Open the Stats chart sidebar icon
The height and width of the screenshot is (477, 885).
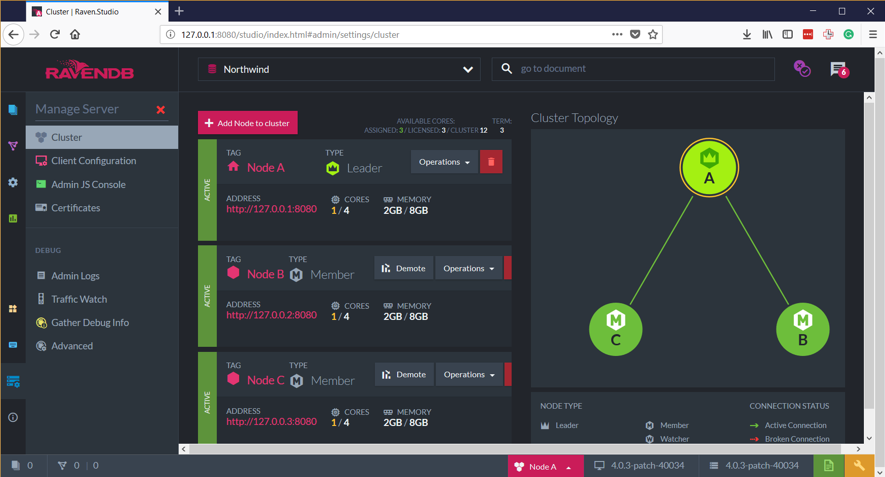click(x=13, y=218)
